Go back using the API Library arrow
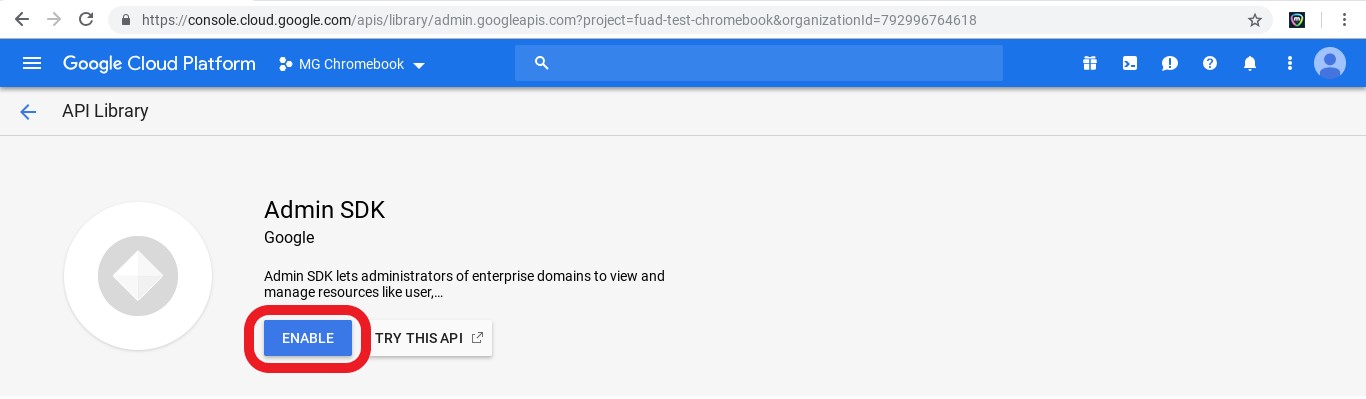The height and width of the screenshot is (399, 1366). 28,112
